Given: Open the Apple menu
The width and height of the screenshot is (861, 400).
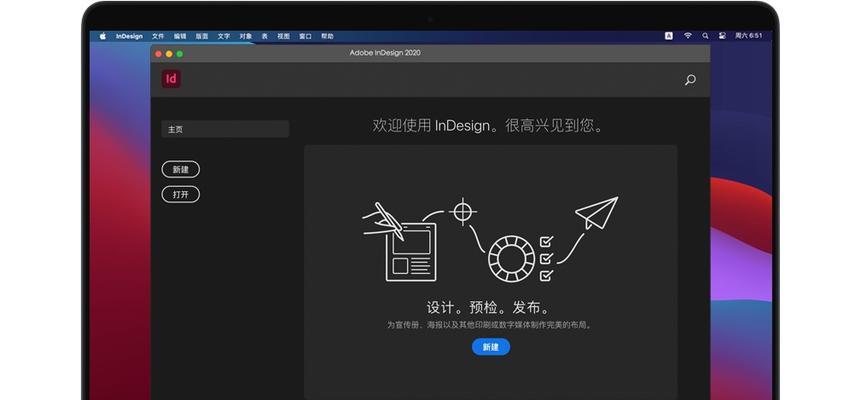Looking at the screenshot, I should [x=103, y=36].
